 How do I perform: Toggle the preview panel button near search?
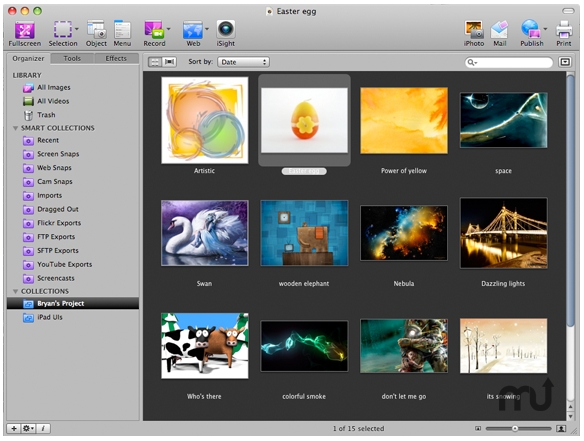pyautogui.click(x=565, y=62)
